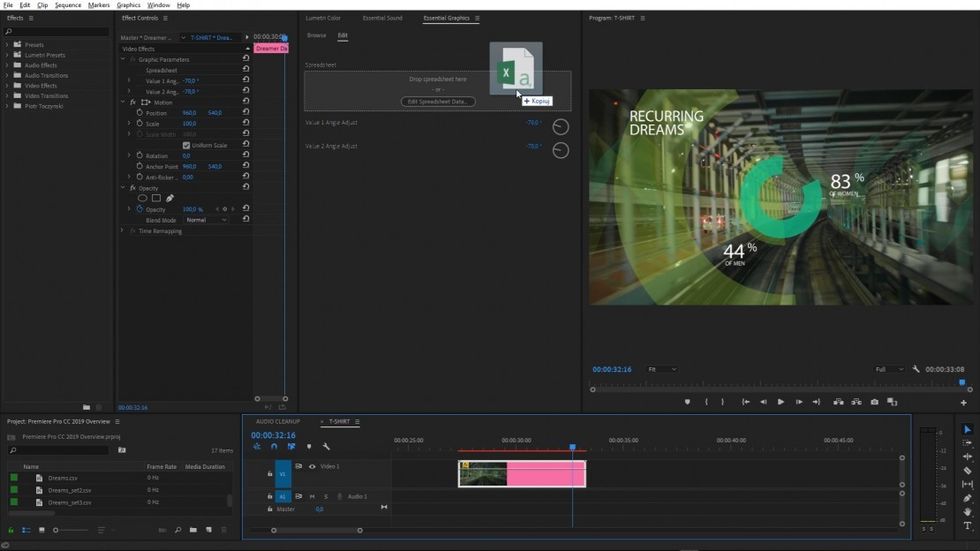
Task: Reset the Rotation parameter
Action: click(x=246, y=155)
